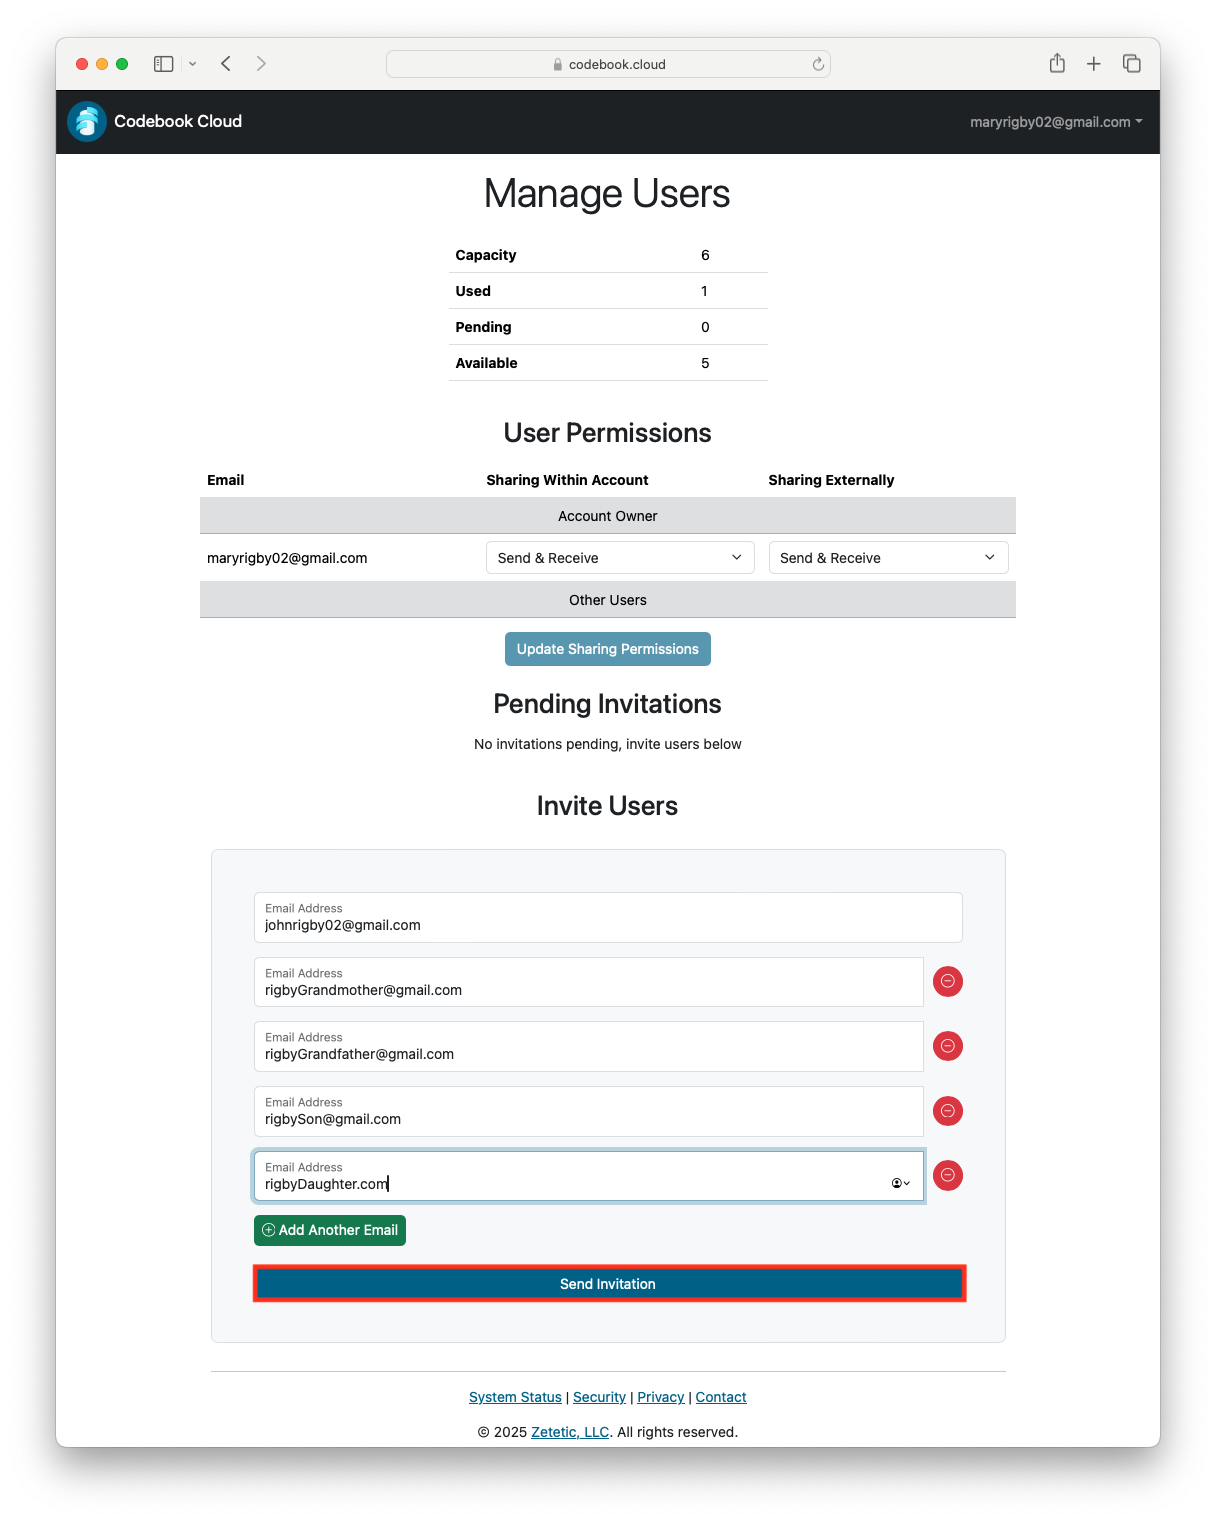The height and width of the screenshot is (1521, 1216).
Task: Open the Privacy link in footer
Action: click(660, 1396)
